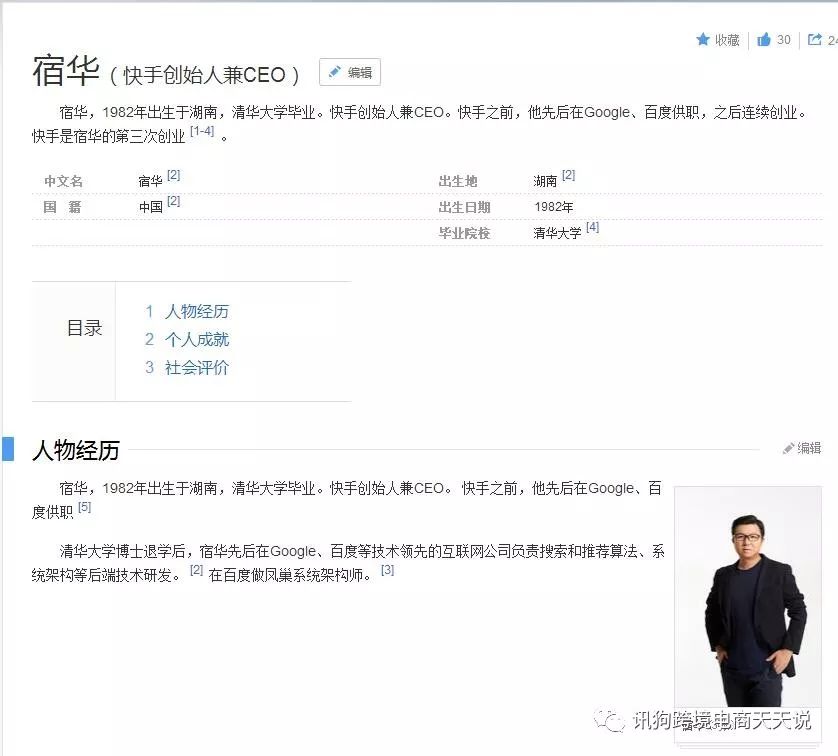Click citation [4] next to 清华大学

pos(592,228)
